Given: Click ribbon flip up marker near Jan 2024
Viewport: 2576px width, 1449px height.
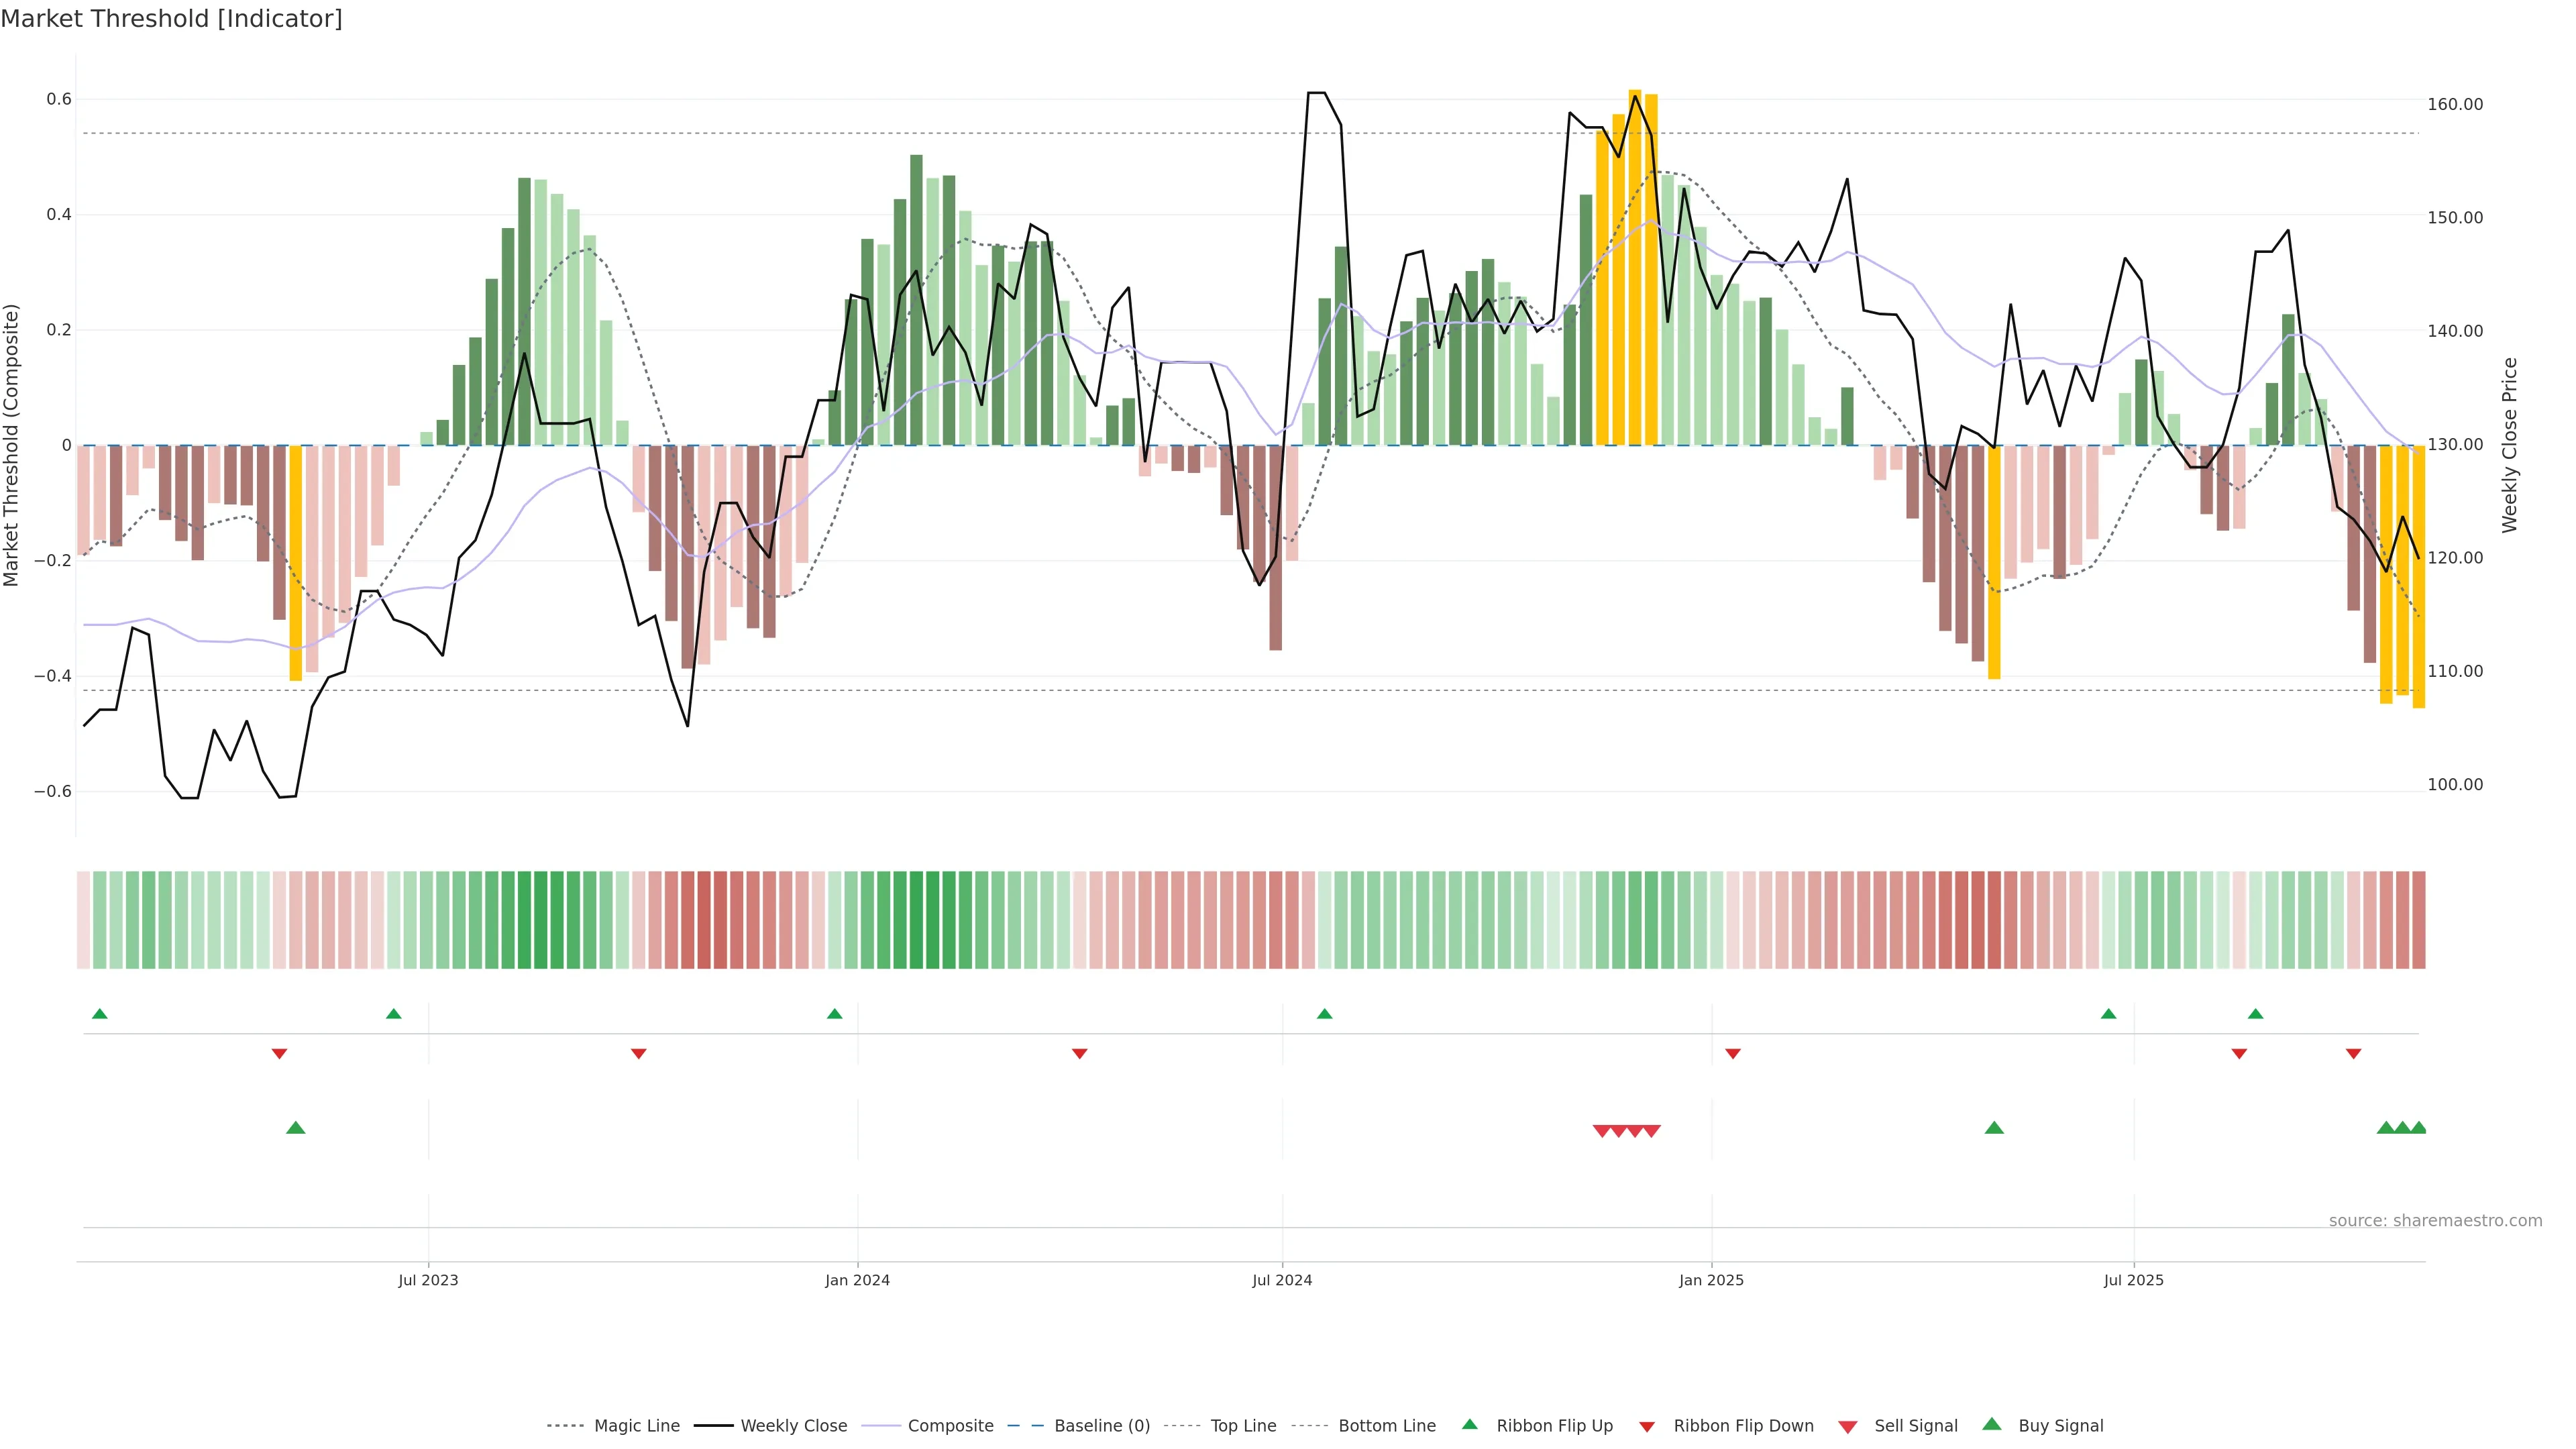Looking at the screenshot, I should [x=834, y=1014].
